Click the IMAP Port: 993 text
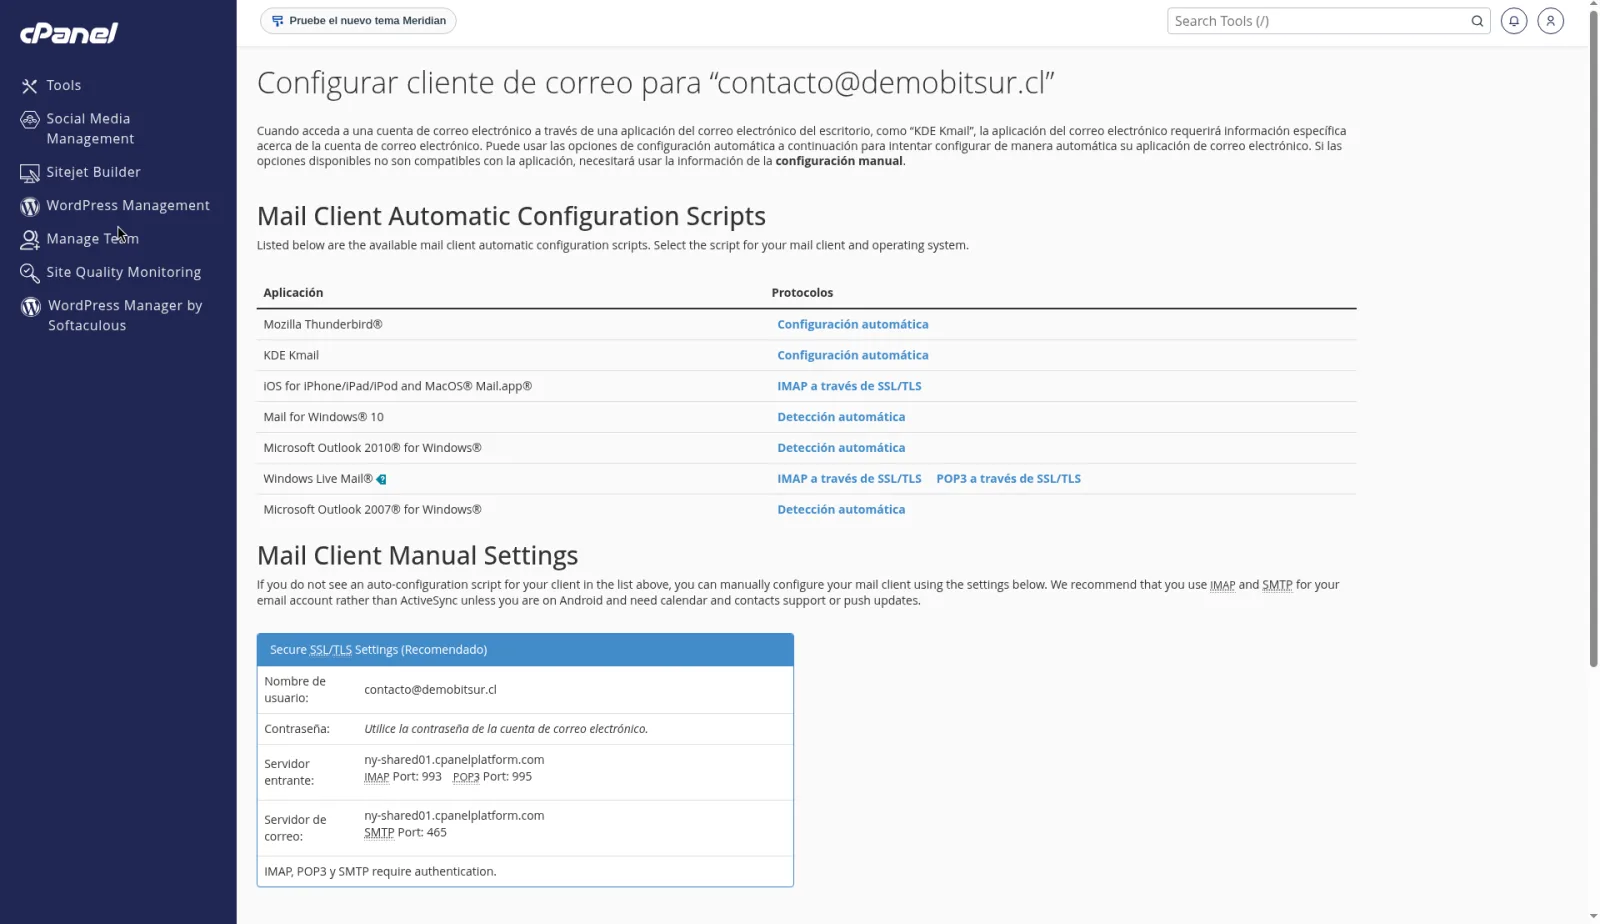Viewport: 1600px width, 924px height. click(403, 777)
